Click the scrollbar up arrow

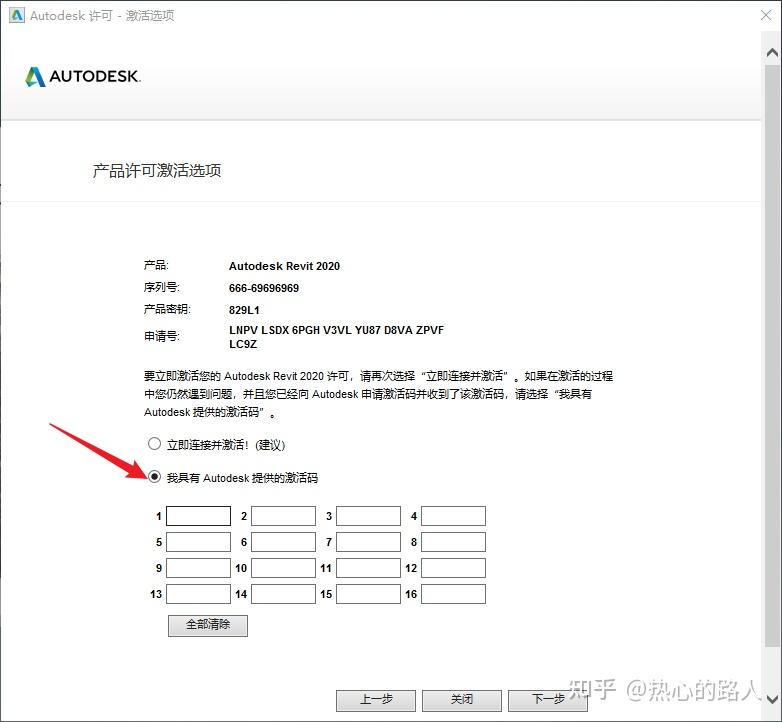[x=772, y=52]
